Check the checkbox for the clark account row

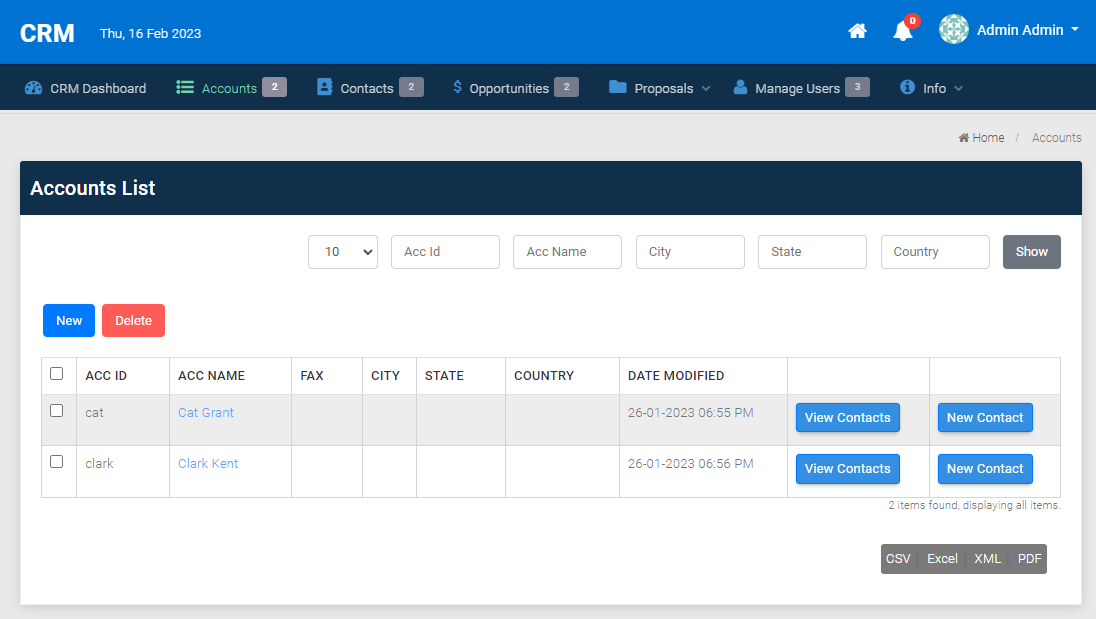pyautogui.click(x=57, y=462)
